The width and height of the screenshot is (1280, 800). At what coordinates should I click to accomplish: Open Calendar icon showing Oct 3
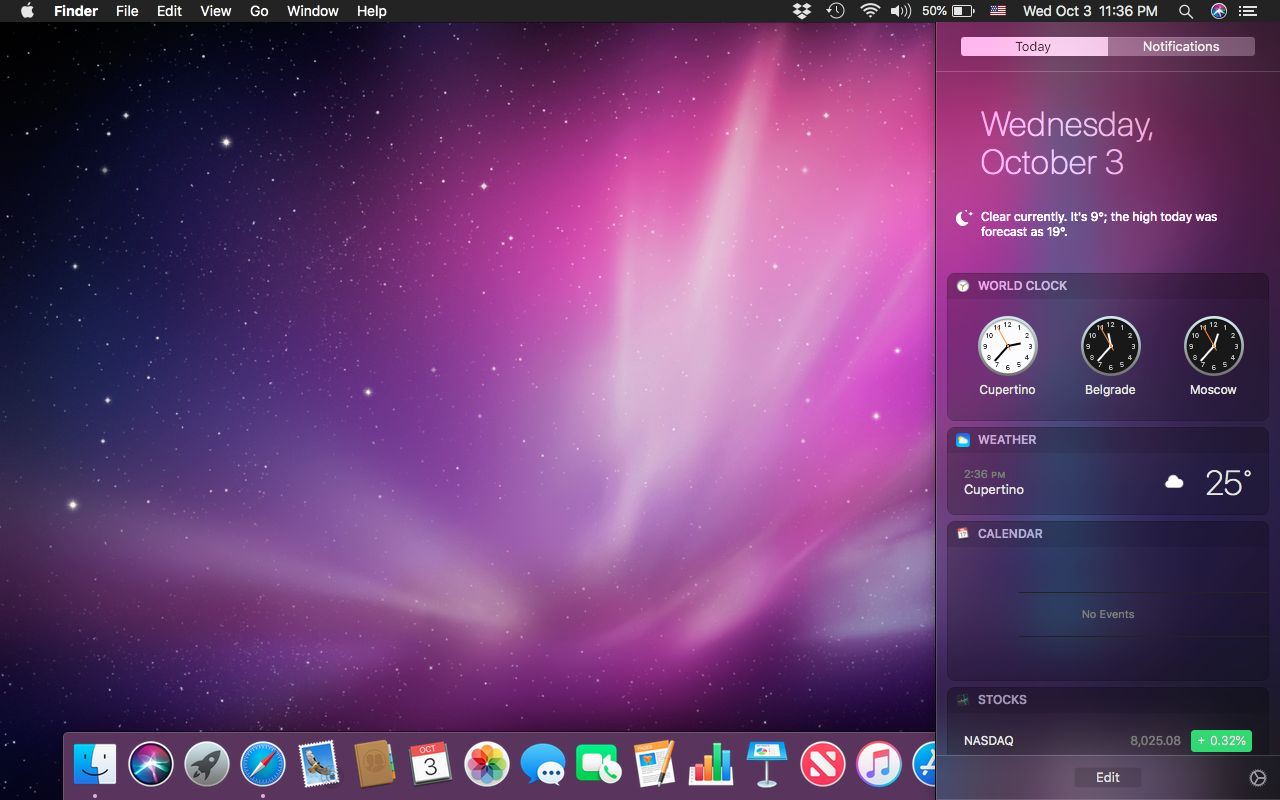(431, 765)
